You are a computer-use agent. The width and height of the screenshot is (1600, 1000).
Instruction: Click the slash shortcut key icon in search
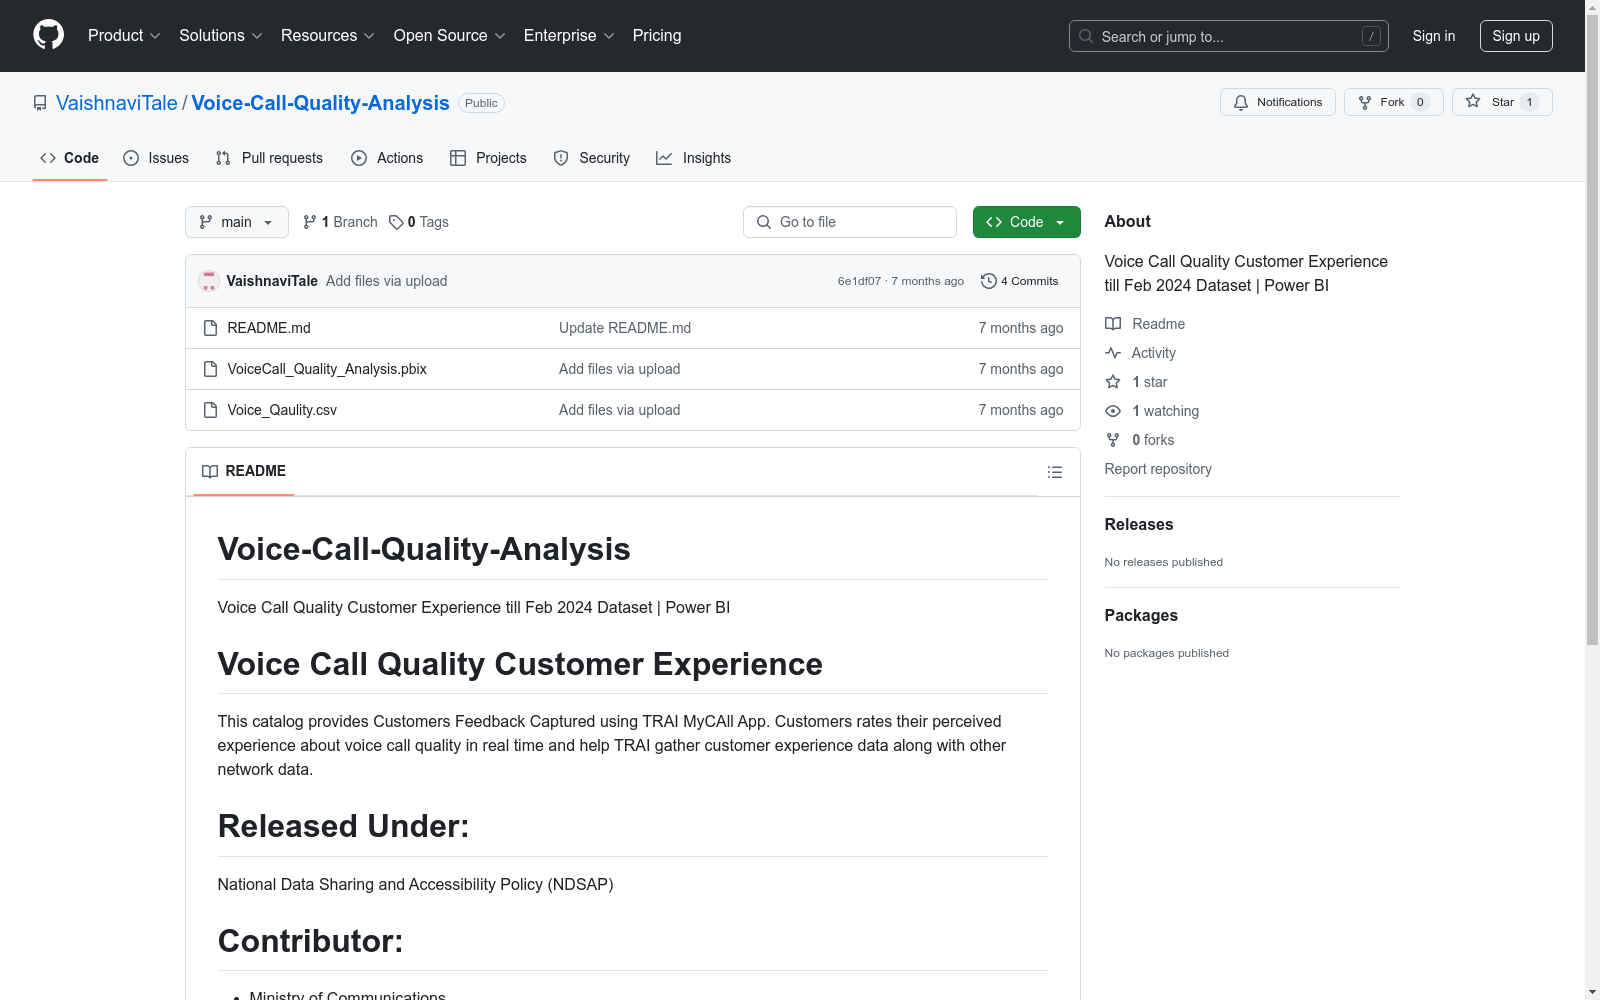pyautogui.click(x=1371, y=36)
